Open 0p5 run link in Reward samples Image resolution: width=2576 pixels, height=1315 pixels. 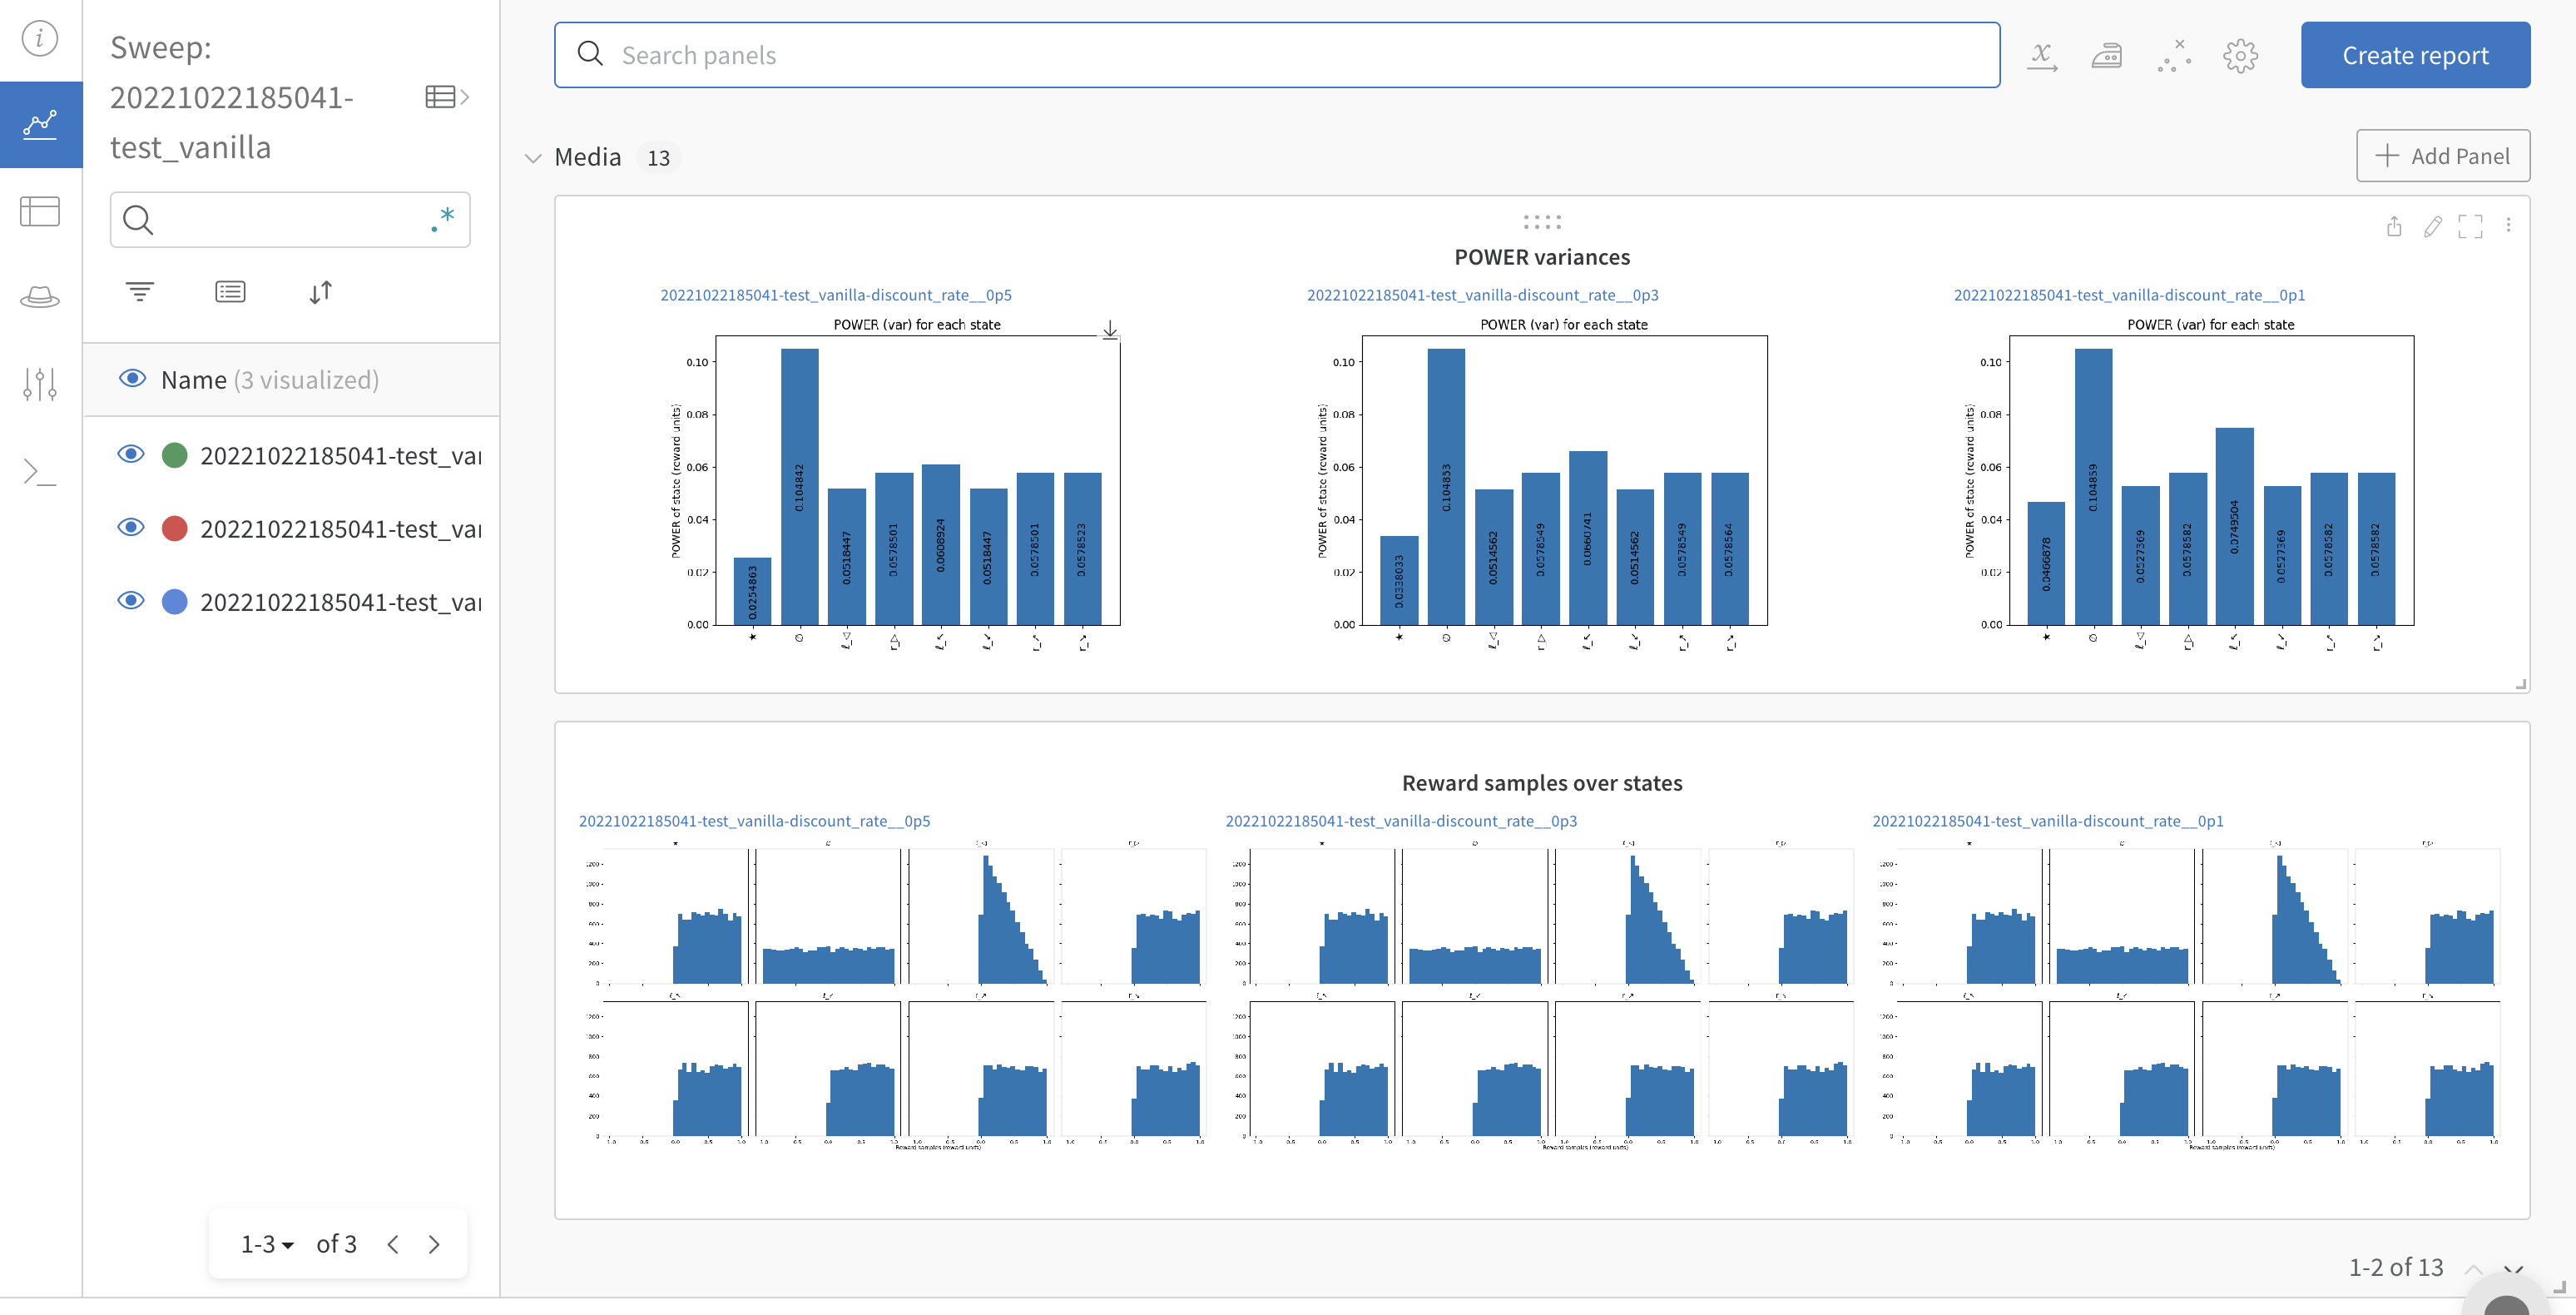click(754, 821)
